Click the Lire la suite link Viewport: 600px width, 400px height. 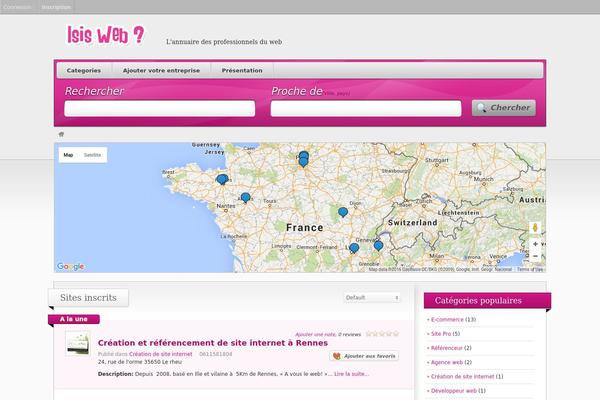[352, 374]
